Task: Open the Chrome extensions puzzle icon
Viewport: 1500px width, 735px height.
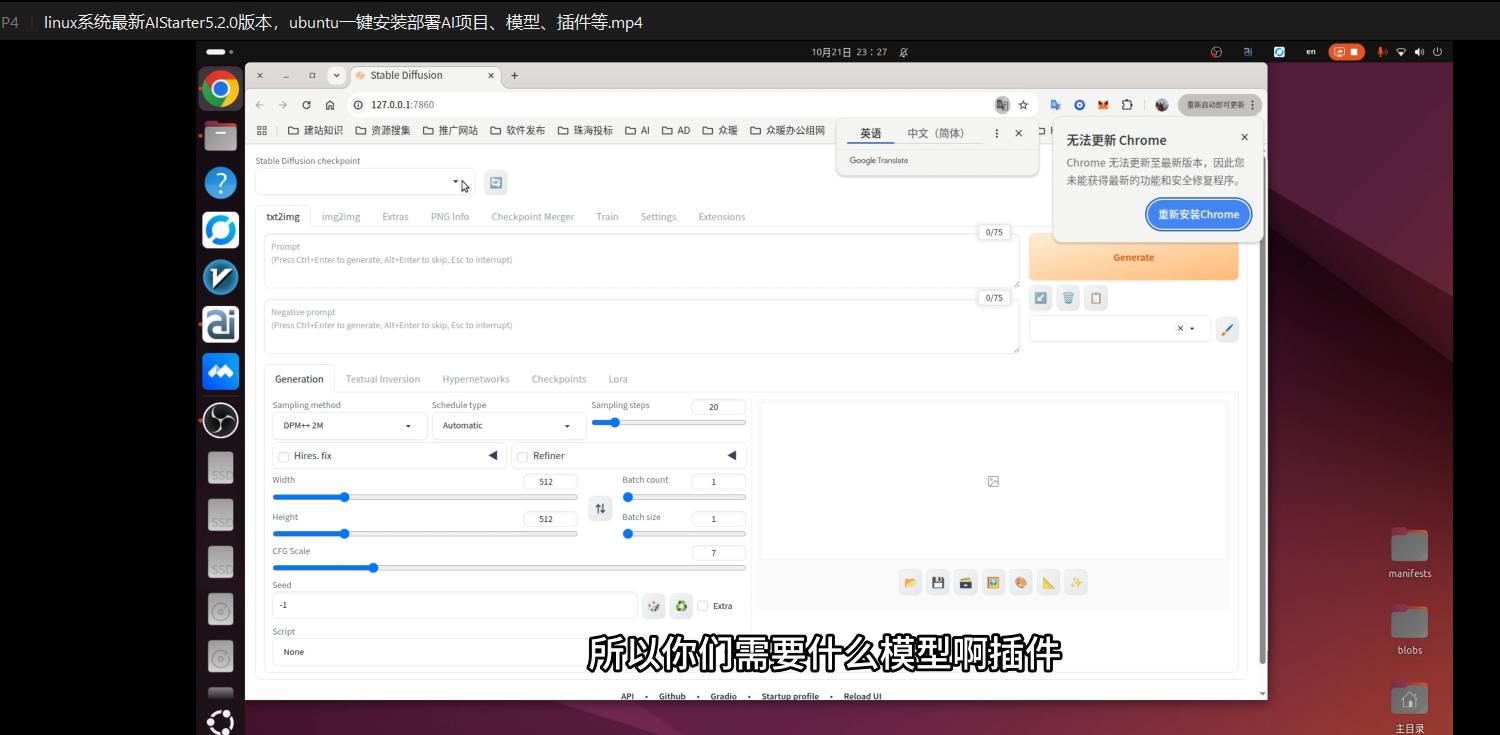Action: (1127, 105)
